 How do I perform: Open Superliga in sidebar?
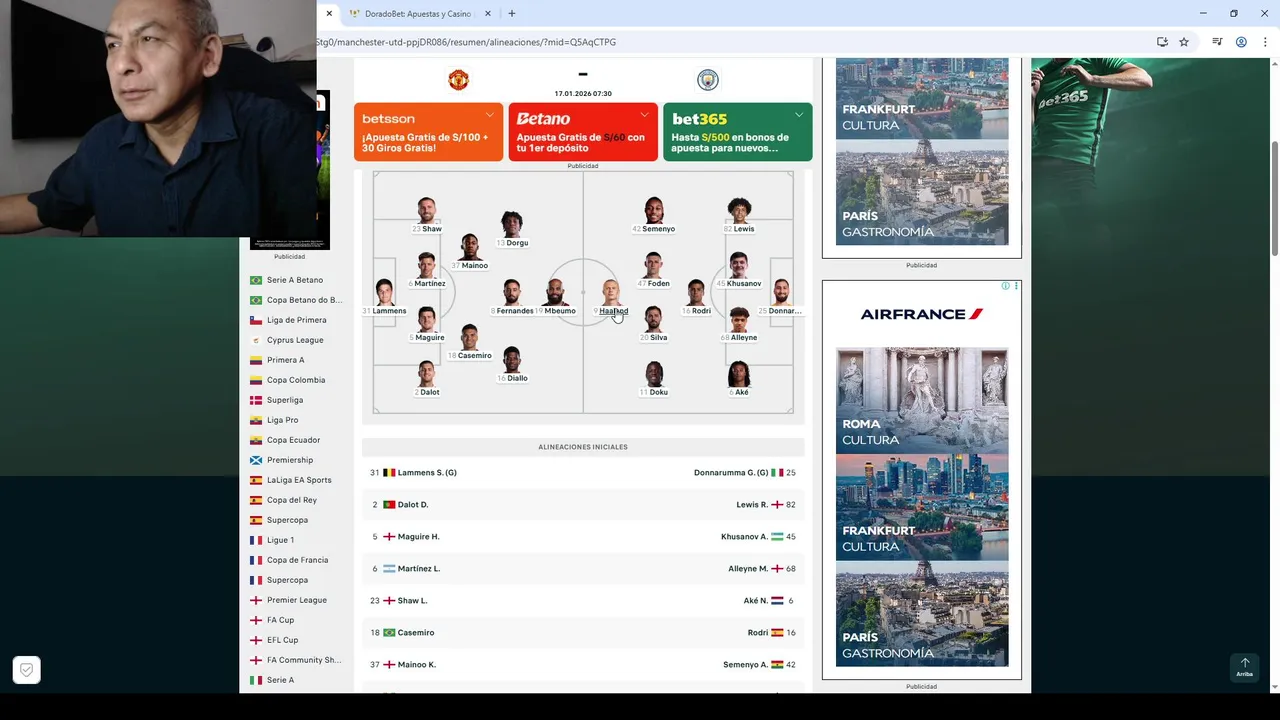coord(285,400)
